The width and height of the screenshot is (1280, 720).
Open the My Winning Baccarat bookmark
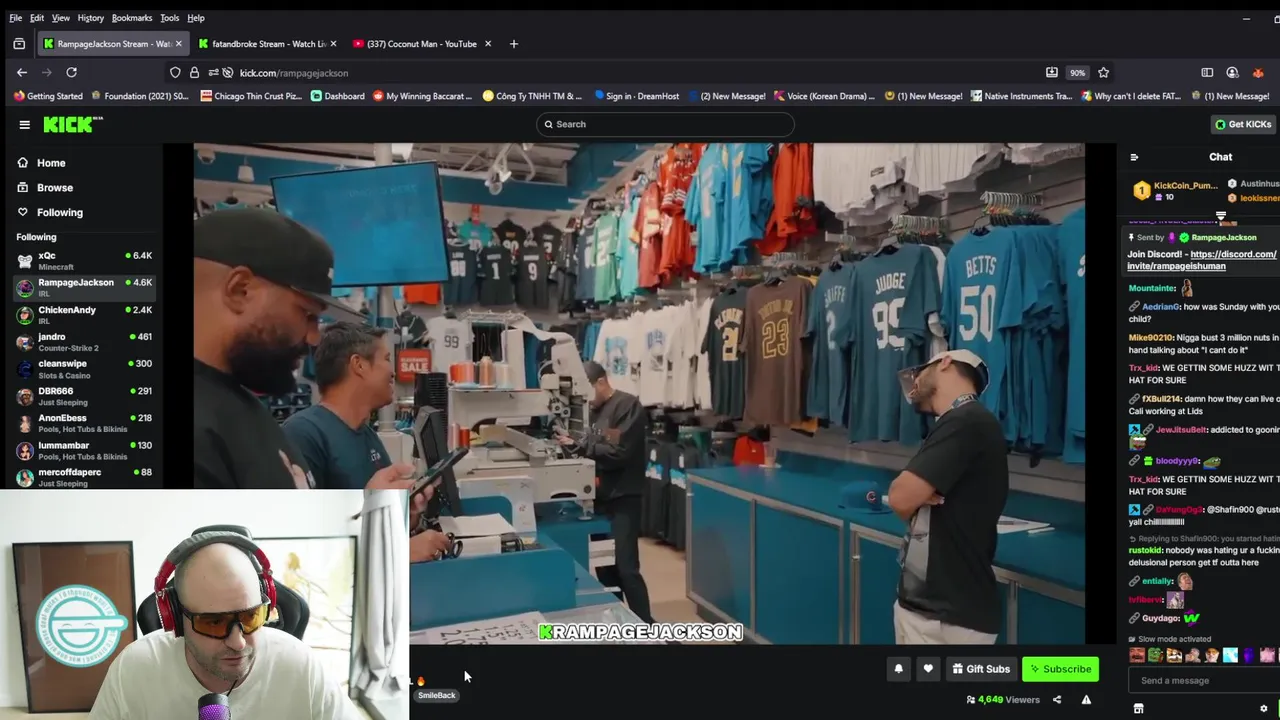coord(422,96)
